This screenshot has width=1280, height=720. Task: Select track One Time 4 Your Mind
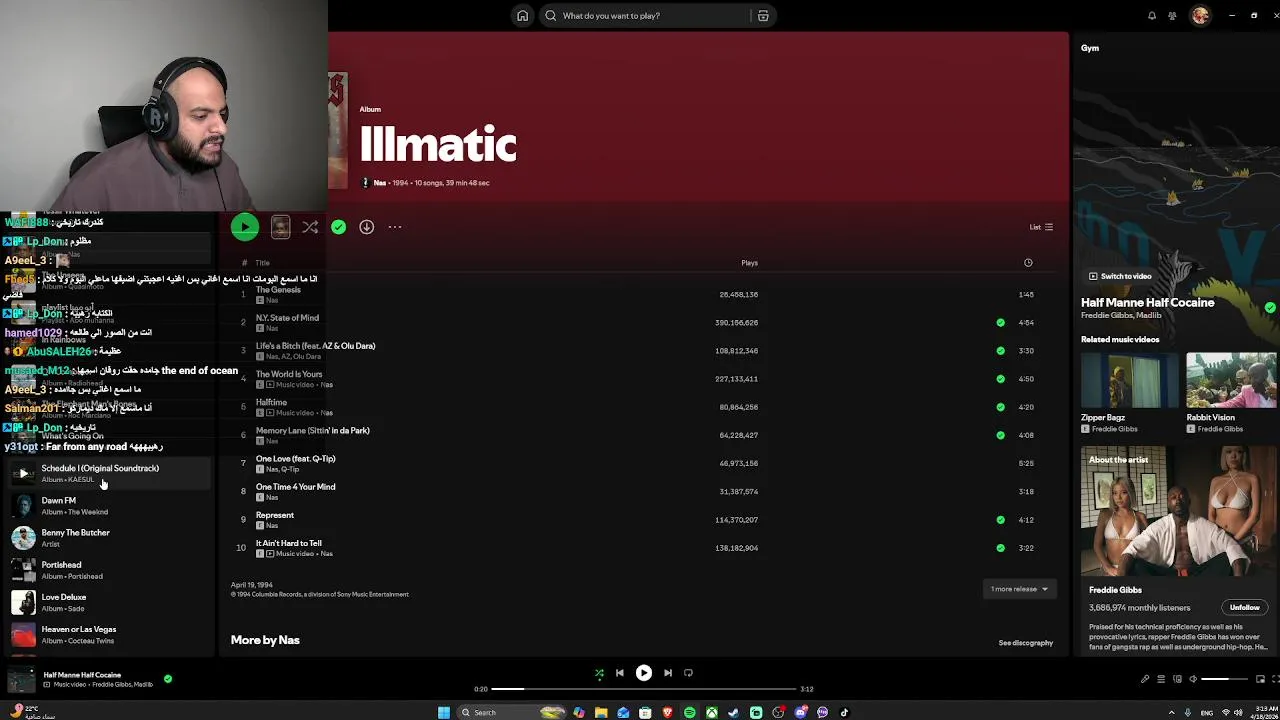pyautogui.click(x=643, y=491)
